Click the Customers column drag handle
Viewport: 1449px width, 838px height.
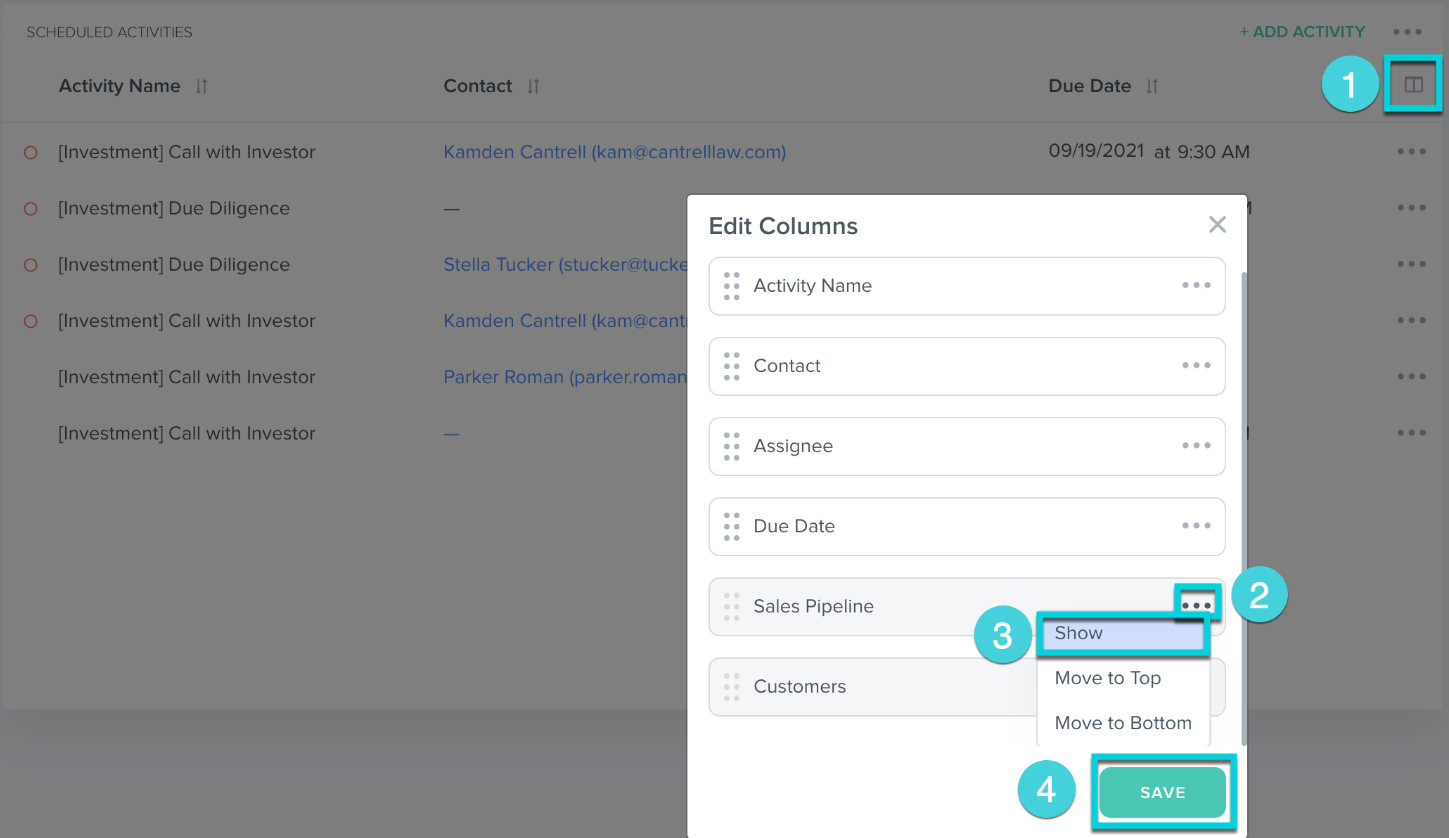[731, 686]
